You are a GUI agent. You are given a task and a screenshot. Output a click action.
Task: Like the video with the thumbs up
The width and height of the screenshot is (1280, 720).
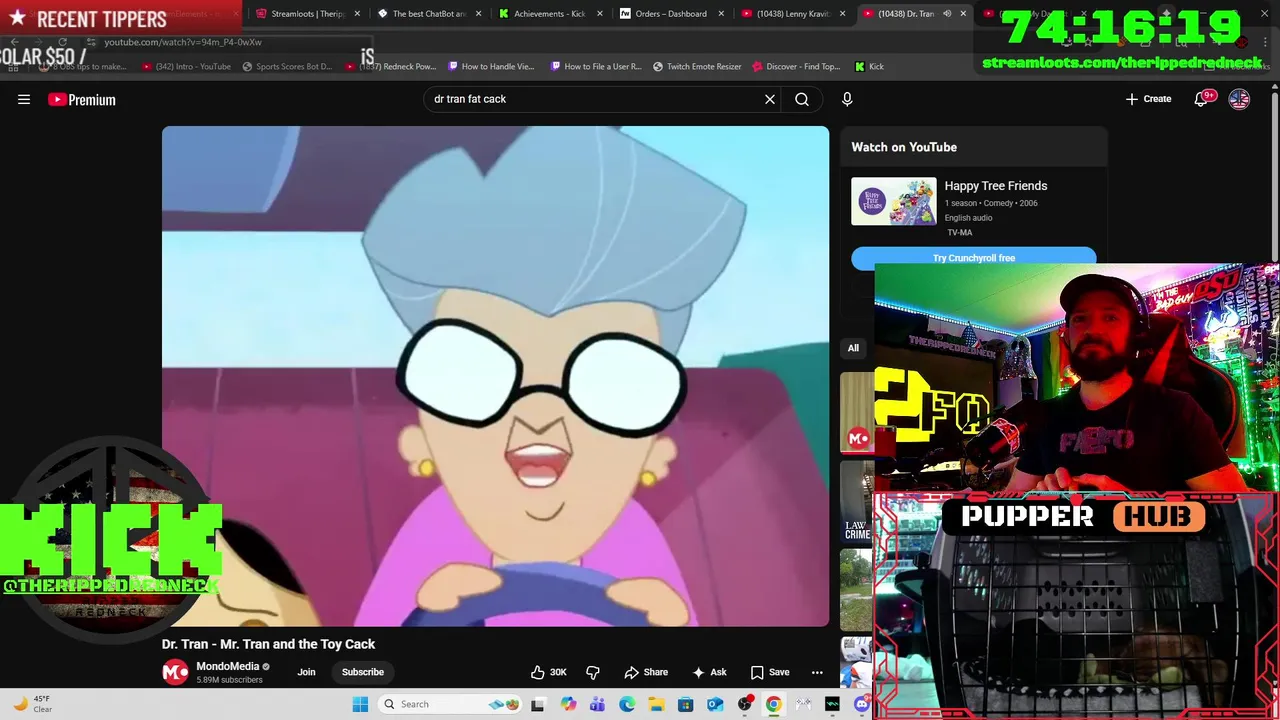tap(549, 672)
